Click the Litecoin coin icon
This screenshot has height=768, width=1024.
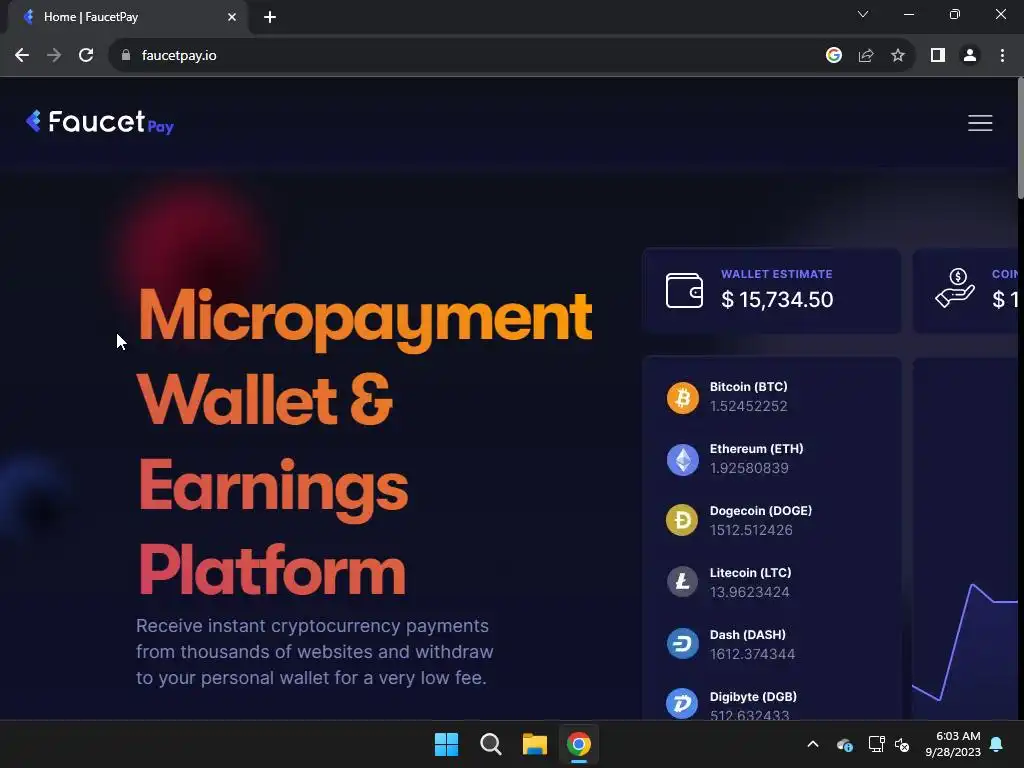tap(682, 582)
